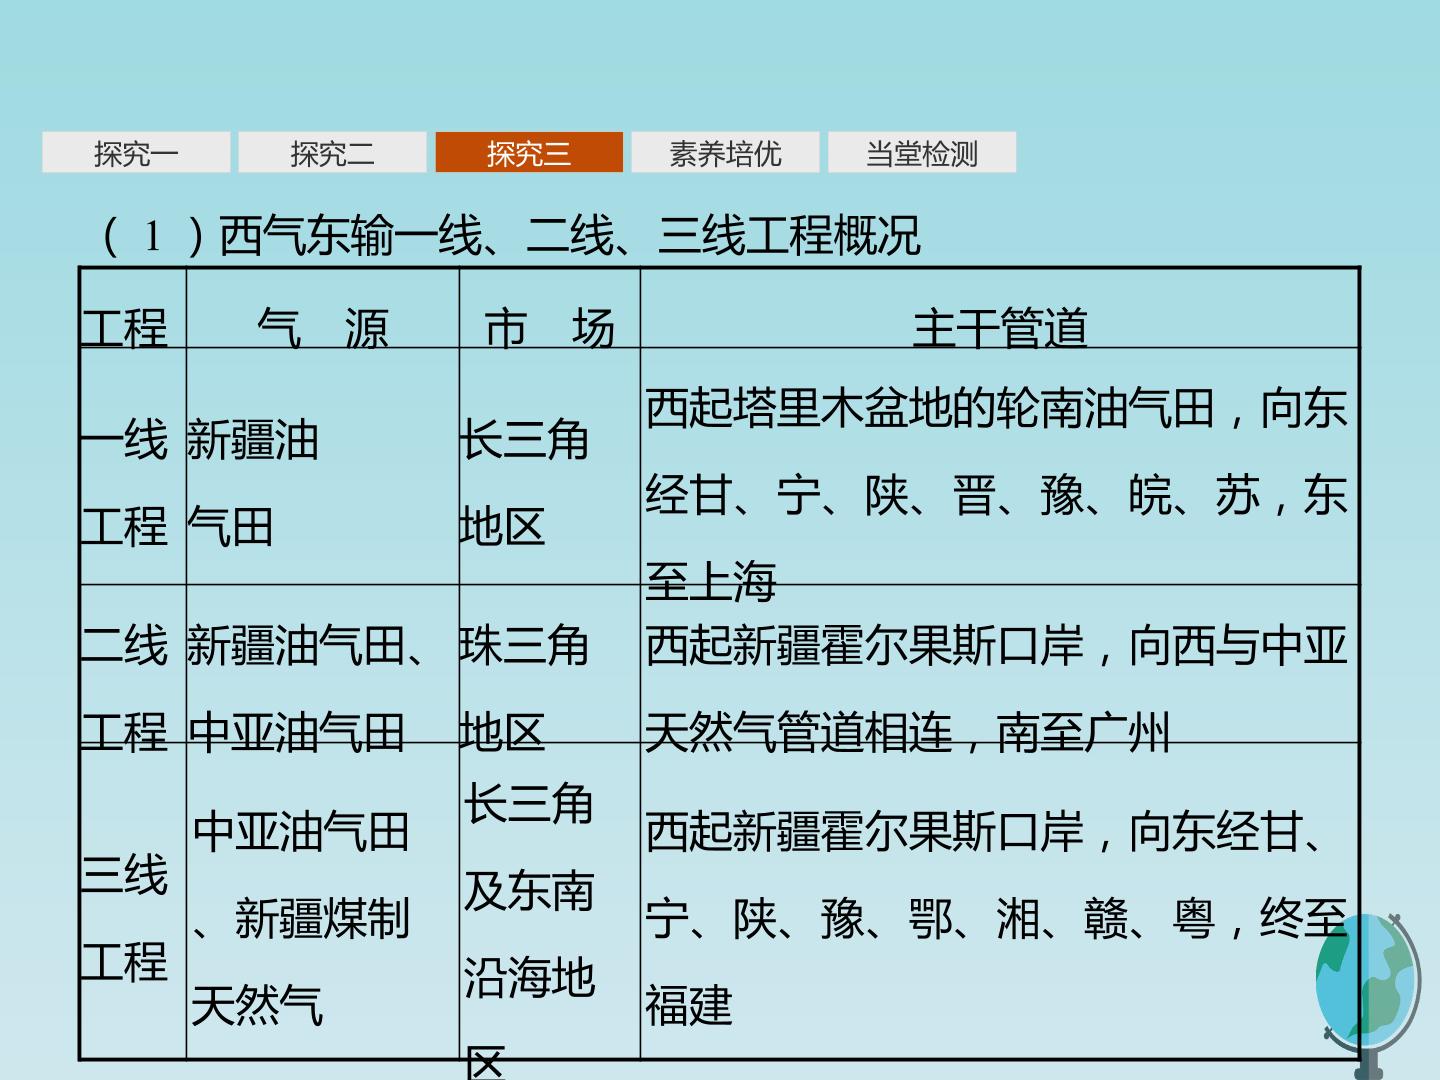
Task: Click the pipeline text 西起塔里木盆地的轮南油气田
Action: (x=930, y=408)
